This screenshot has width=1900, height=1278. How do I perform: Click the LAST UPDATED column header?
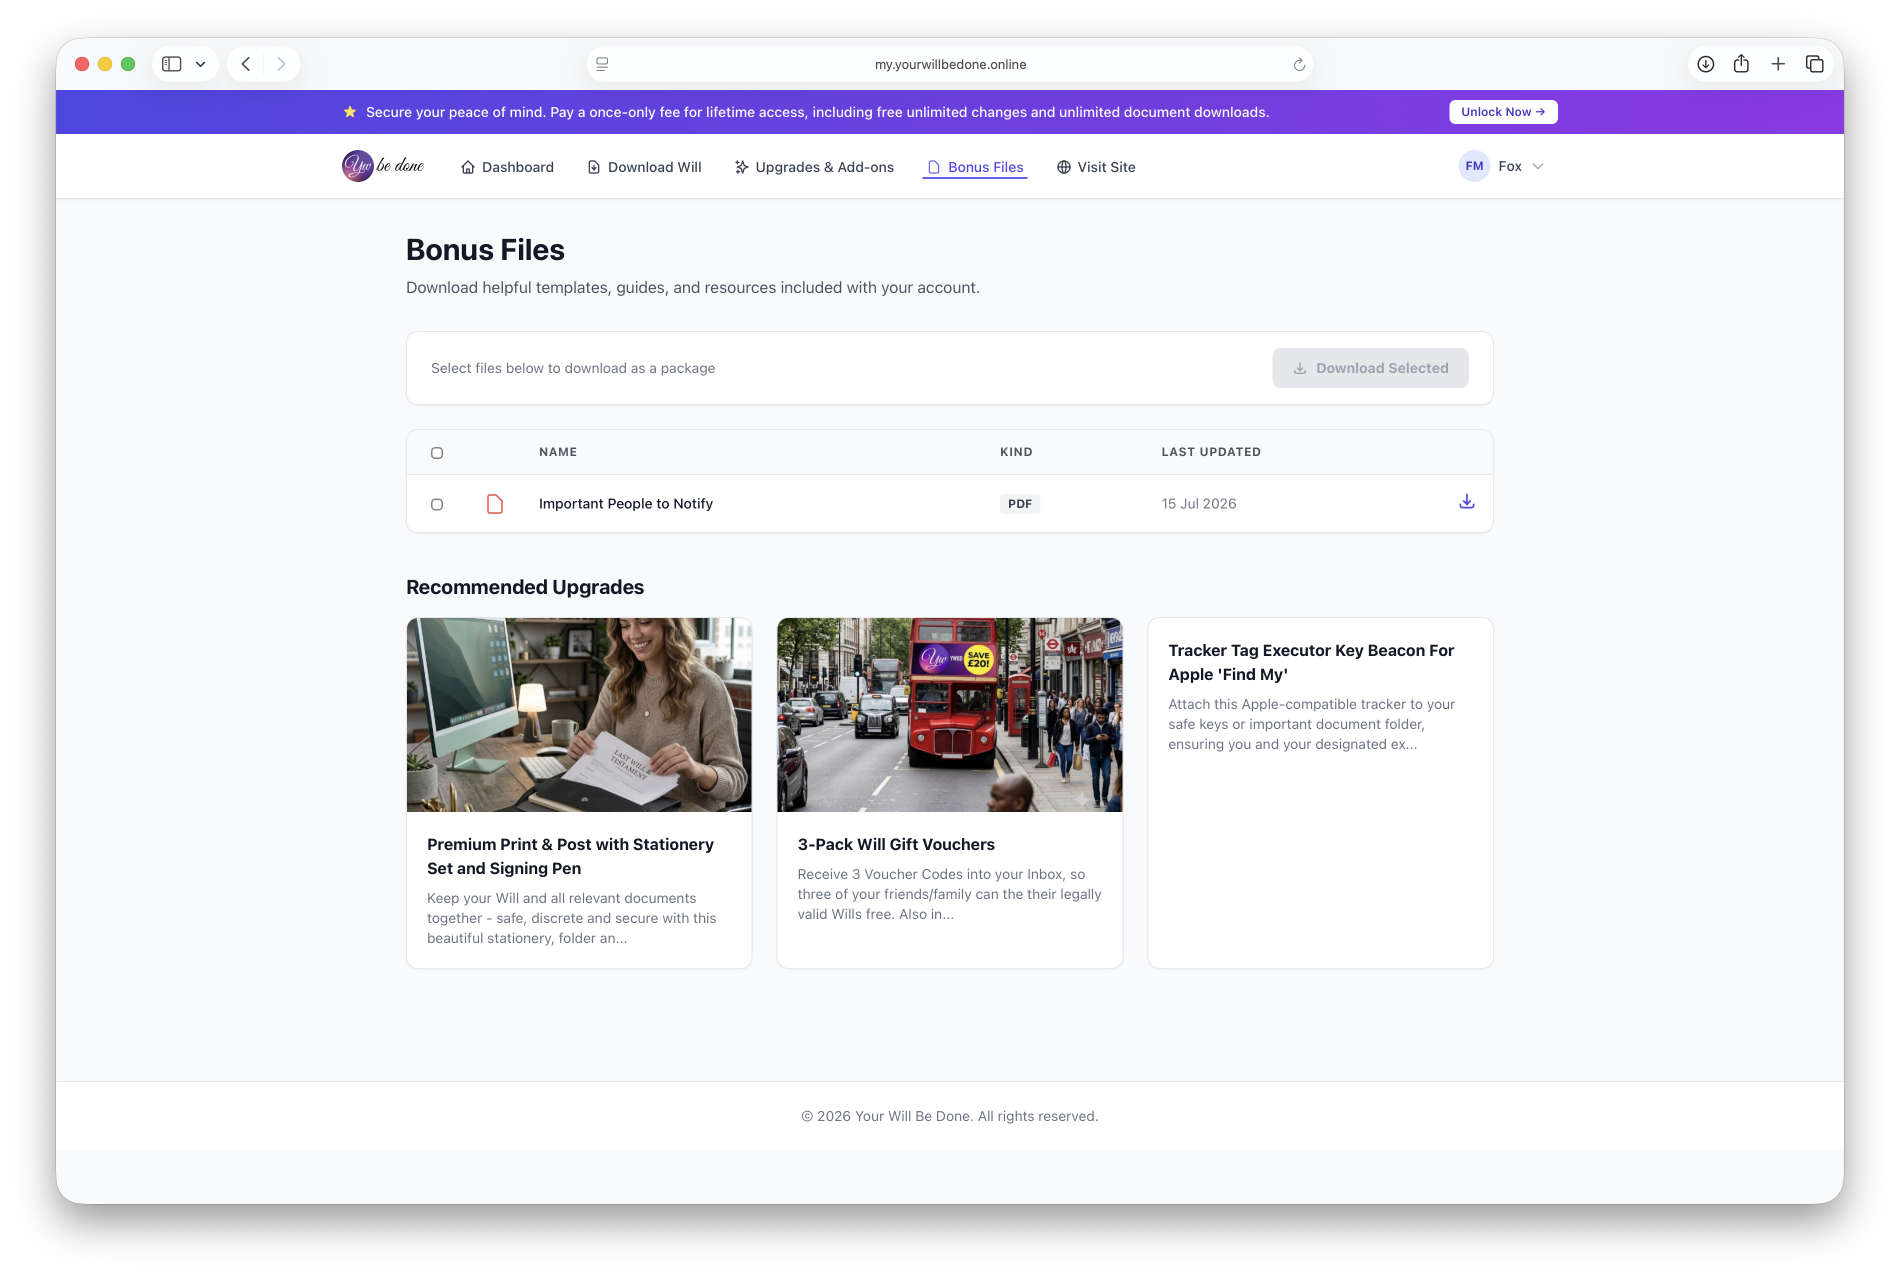1211,452
